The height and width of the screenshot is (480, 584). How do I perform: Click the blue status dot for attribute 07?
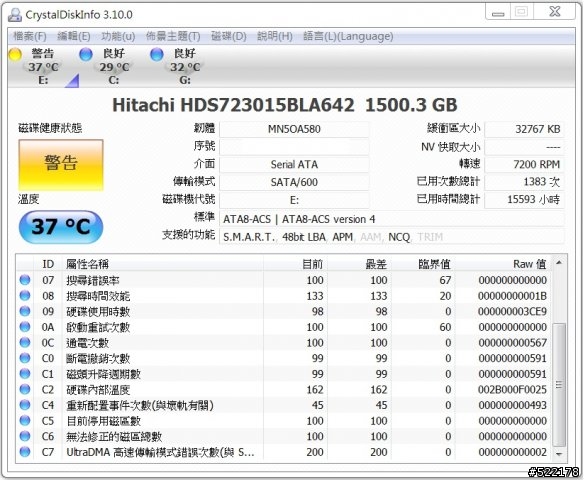pos(25,280)
